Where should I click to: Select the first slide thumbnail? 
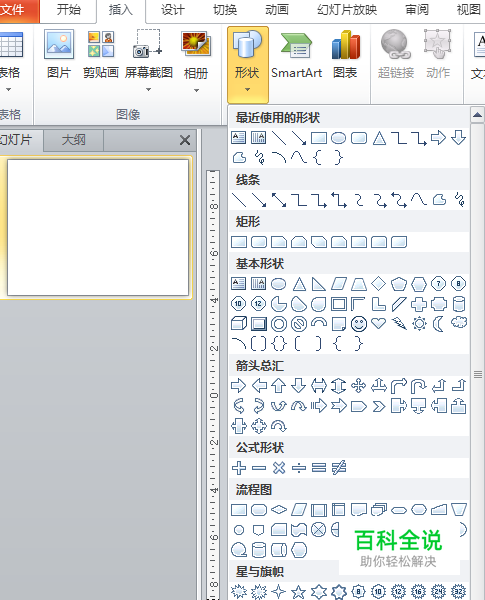98,227
